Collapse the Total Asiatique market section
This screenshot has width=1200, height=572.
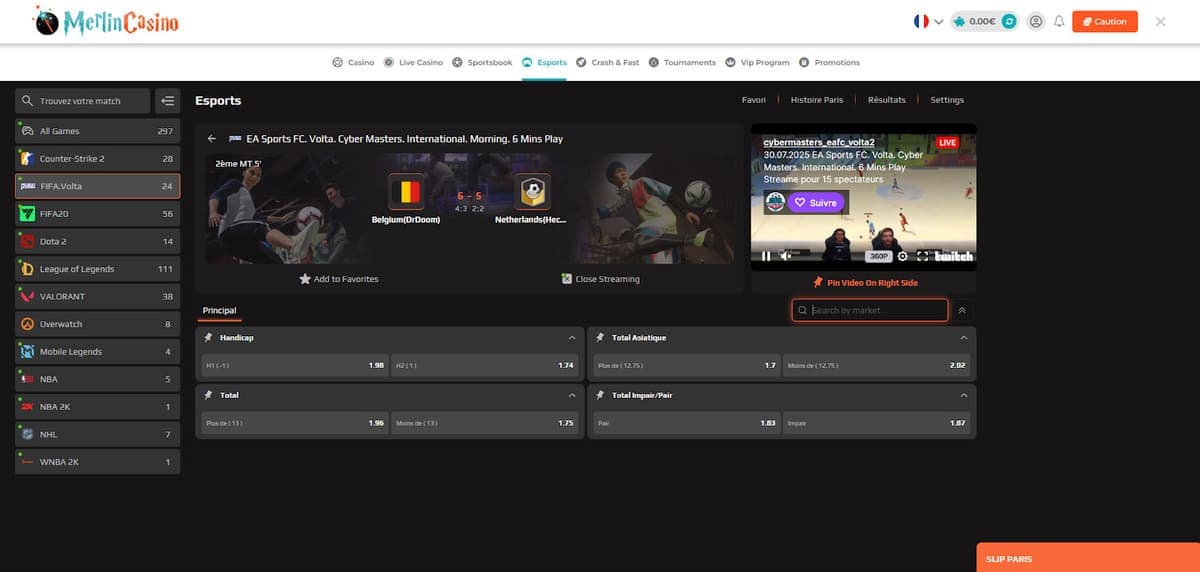tap(963, 338)
